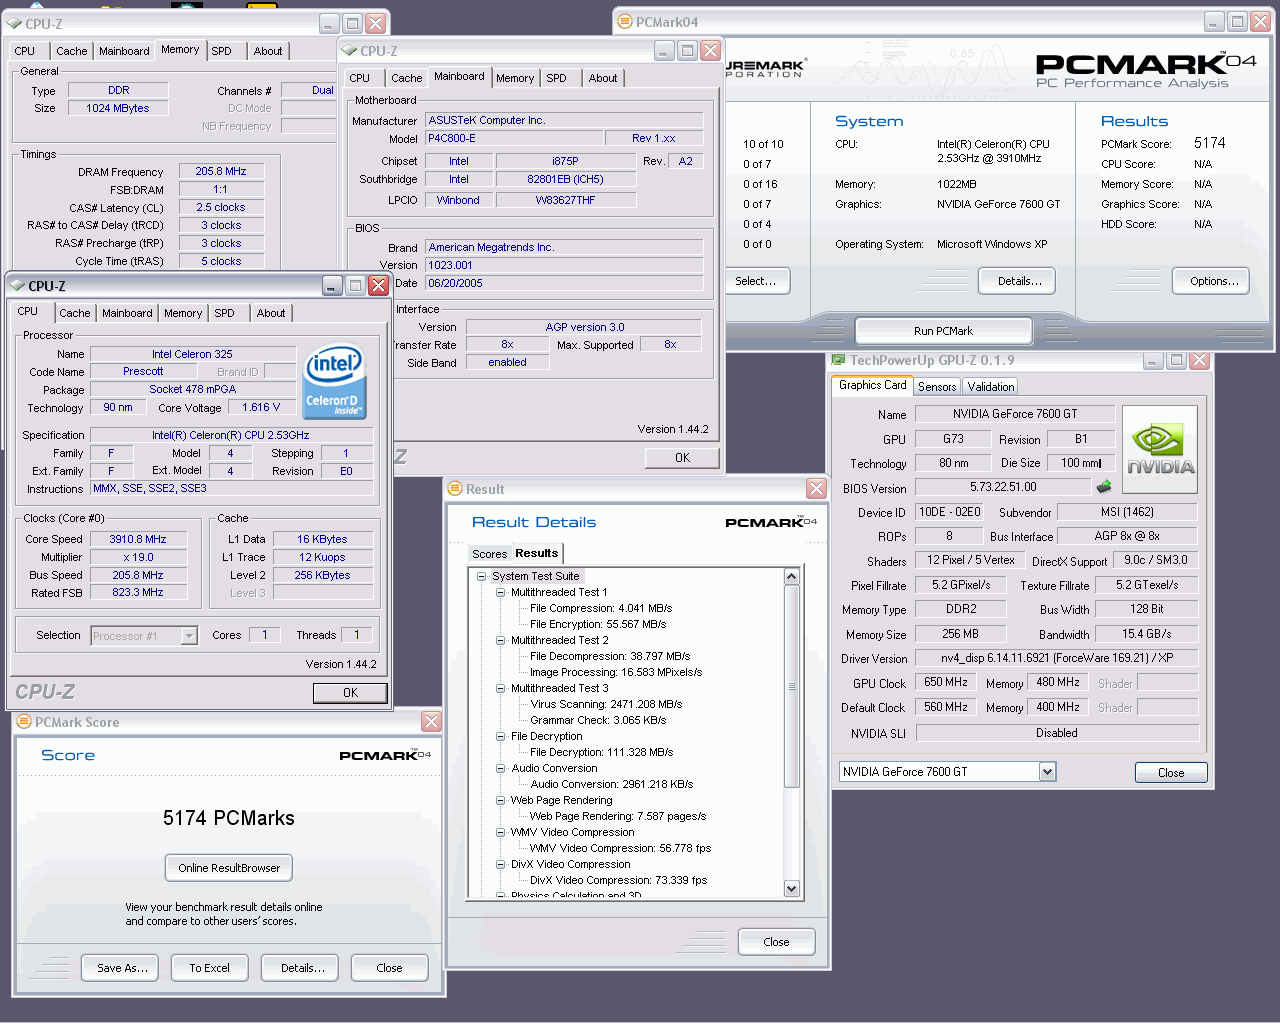Screen dimensions: 1280x1024
Task: Open the Online ResultBrowser
Action: click(229, 868)
